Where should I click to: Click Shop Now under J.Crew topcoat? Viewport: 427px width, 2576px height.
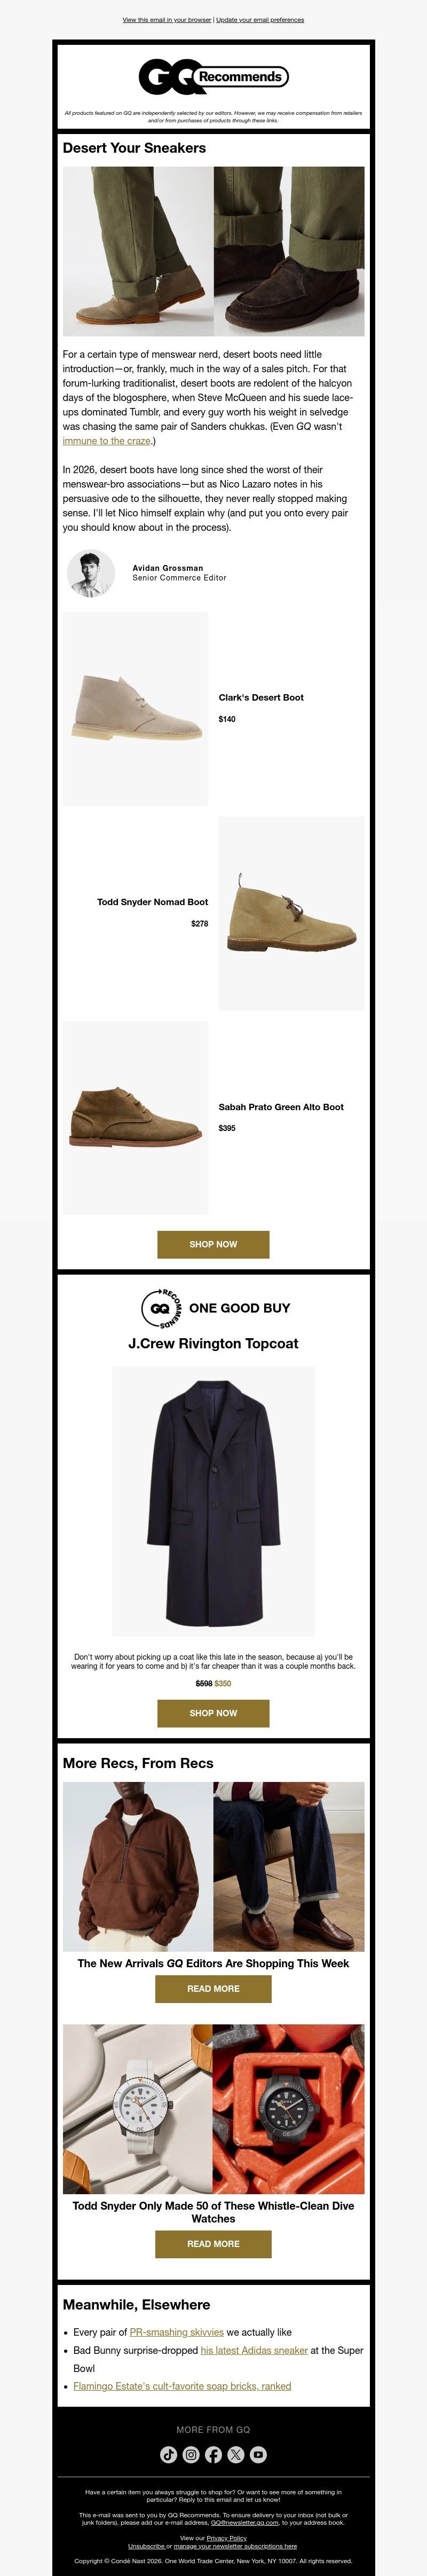point(213,1713)
